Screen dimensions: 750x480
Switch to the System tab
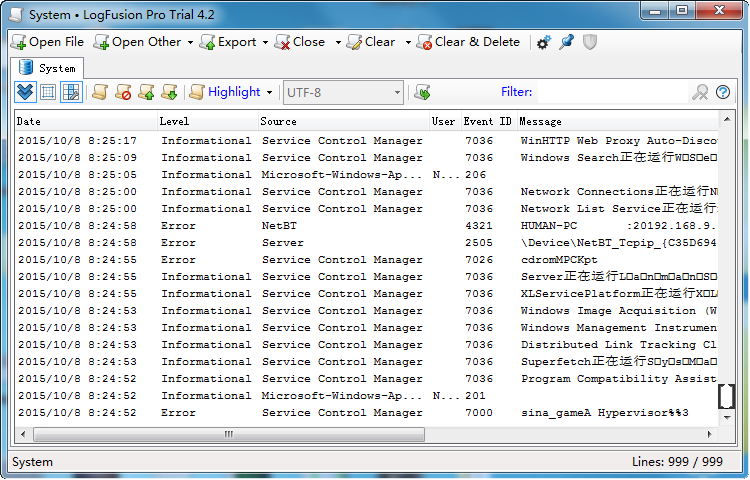point(47,68)
